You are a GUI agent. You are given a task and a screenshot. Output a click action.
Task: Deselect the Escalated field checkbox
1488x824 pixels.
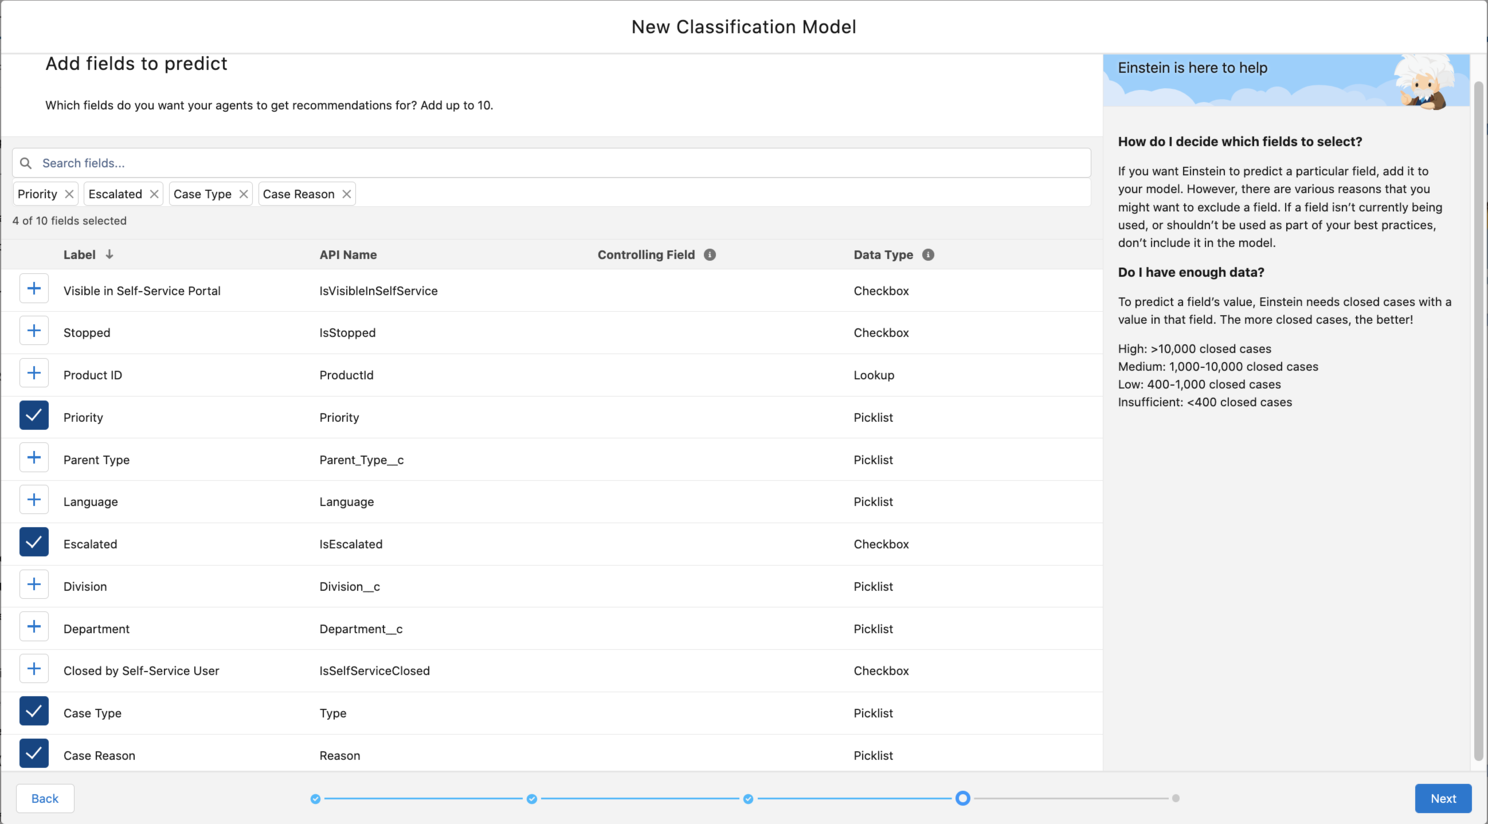(x=34, y=543)
